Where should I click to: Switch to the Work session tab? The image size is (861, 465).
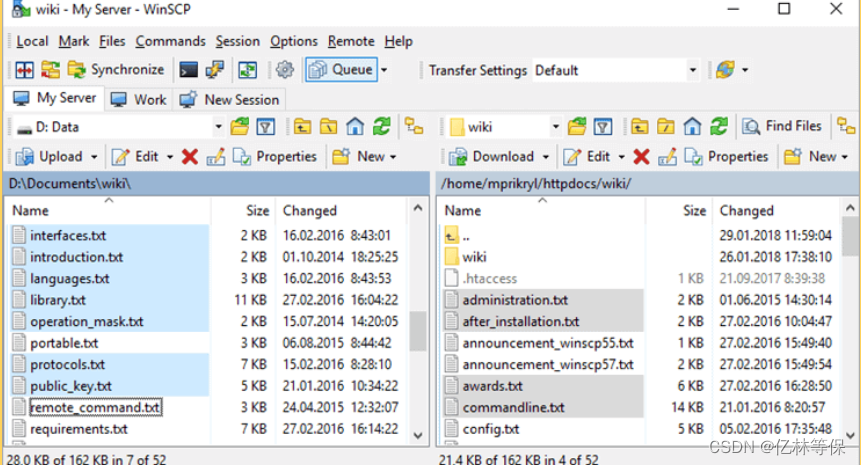coord(138,99)
